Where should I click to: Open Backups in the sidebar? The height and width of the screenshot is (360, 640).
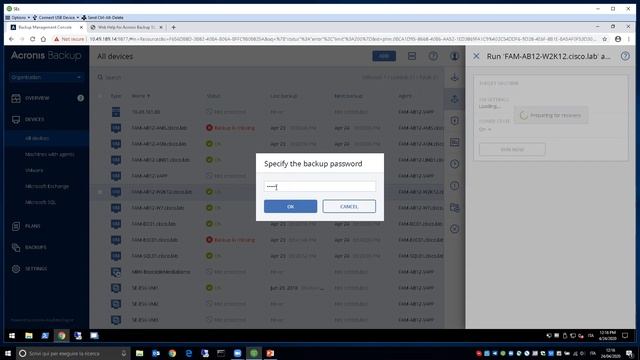click(35, 247)
